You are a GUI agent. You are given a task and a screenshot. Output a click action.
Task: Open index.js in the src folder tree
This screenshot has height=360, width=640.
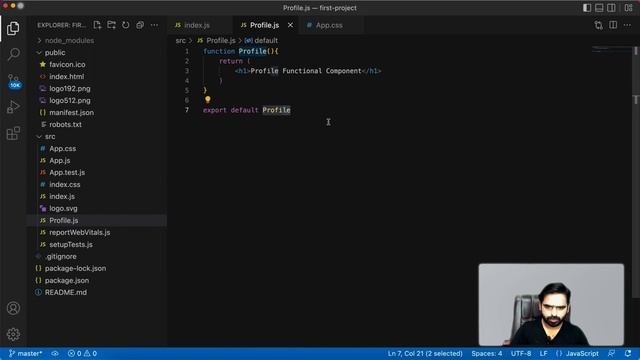pos(97,196)
